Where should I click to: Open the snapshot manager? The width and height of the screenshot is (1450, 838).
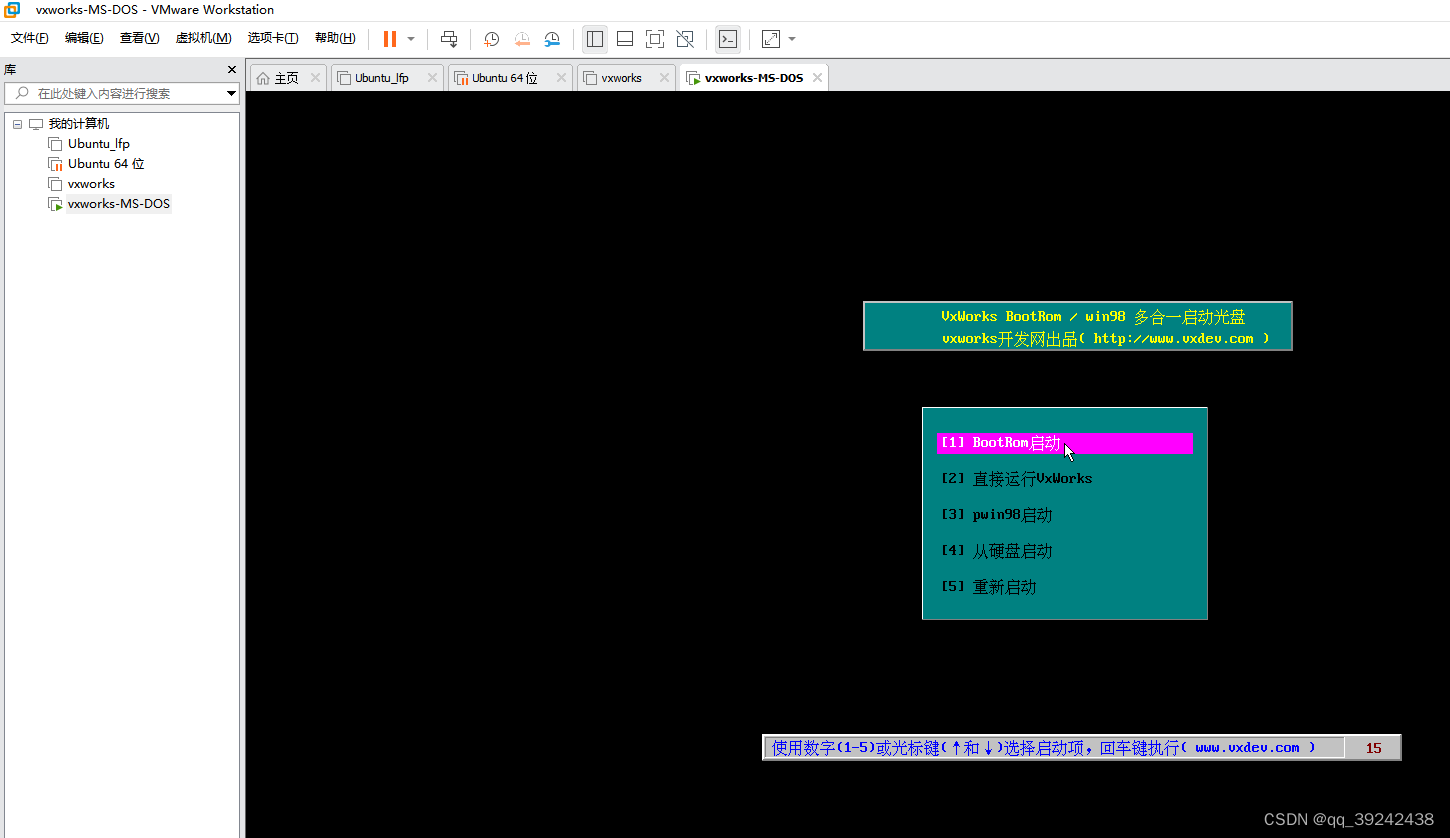click(x=552, y=38)
